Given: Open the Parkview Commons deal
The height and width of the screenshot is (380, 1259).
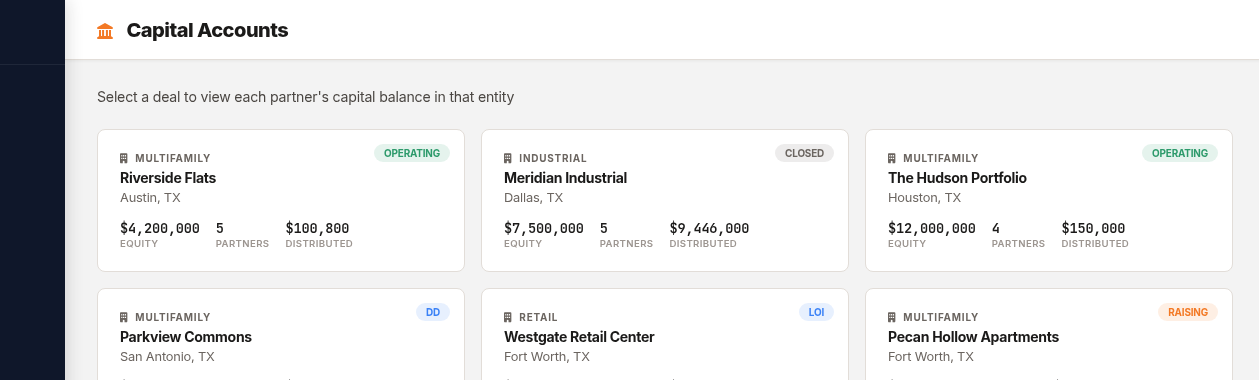Looking at the screenshot, I should click(281, 334).
